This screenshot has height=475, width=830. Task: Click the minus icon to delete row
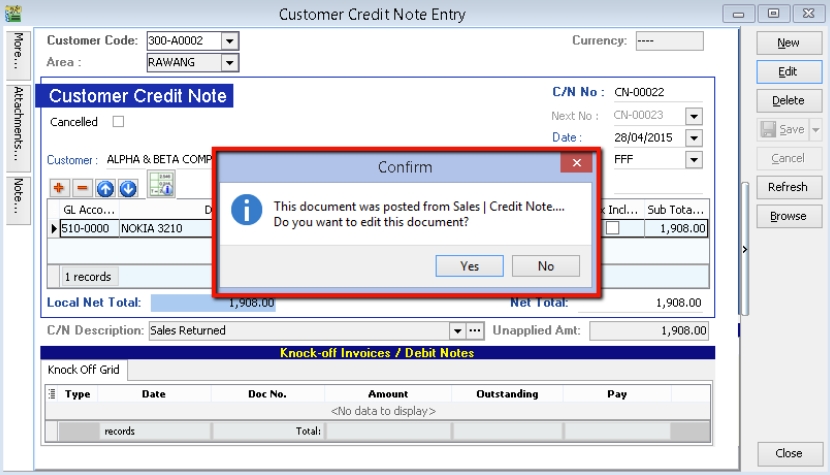click(82, 188)
